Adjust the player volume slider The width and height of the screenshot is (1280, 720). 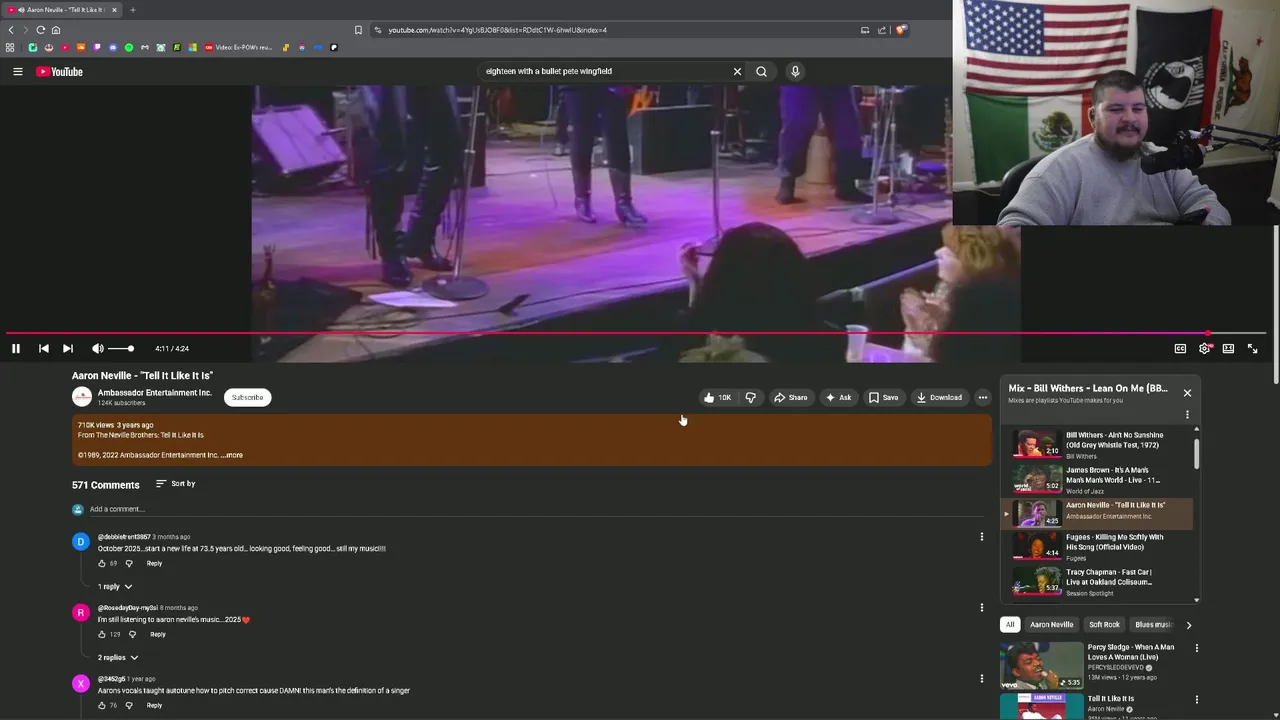121,348
